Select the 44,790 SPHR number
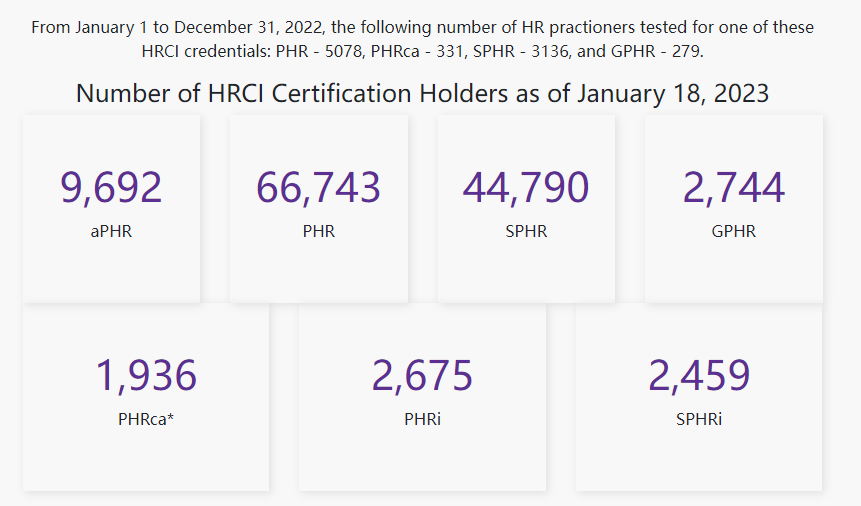 [526, 187]
